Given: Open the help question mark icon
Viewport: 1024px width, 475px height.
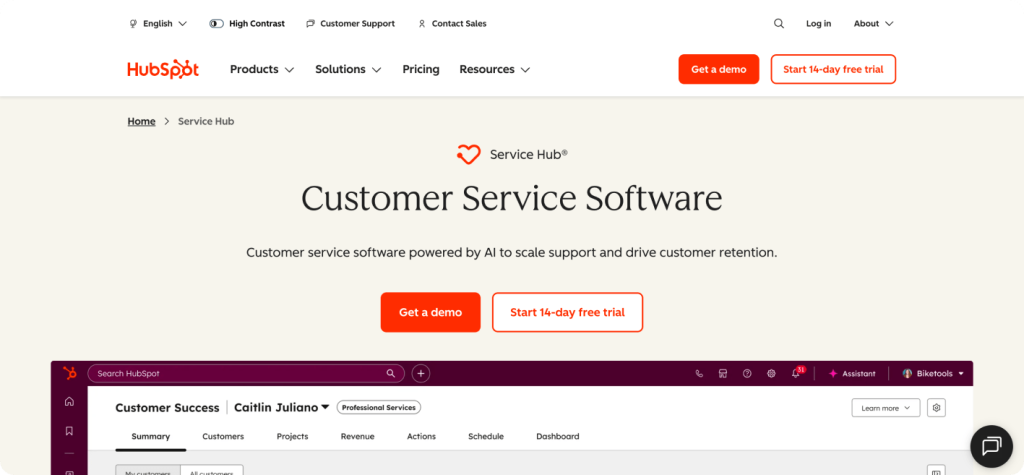Looking at the screenshot, I should 747,374.
